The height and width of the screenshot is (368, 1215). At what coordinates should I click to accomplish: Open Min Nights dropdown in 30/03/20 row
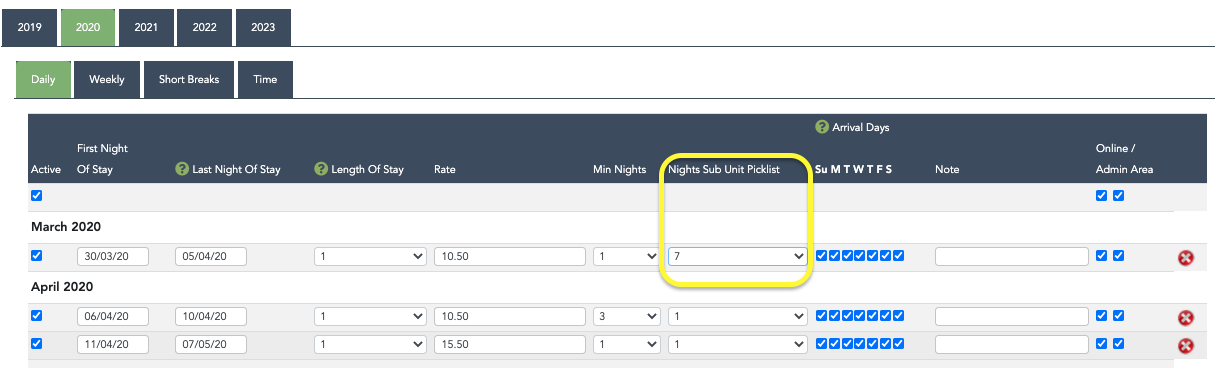coord(626,257)
